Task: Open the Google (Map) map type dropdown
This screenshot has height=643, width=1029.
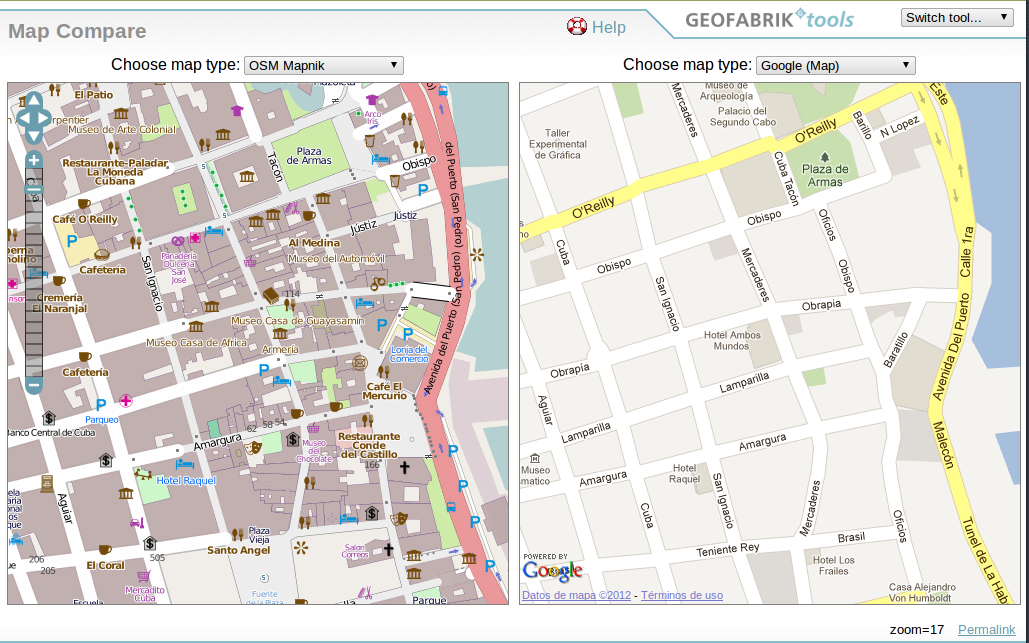Action: (835, 66)
